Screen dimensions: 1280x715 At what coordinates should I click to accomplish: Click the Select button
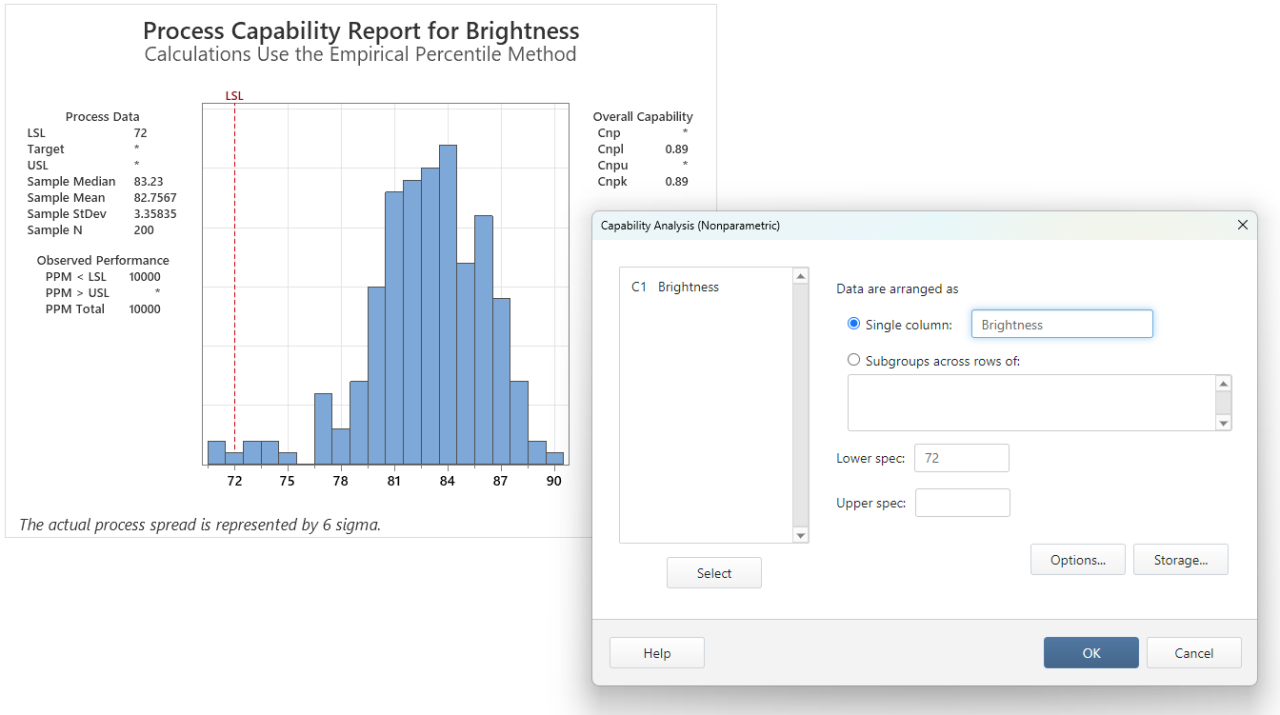713,572
